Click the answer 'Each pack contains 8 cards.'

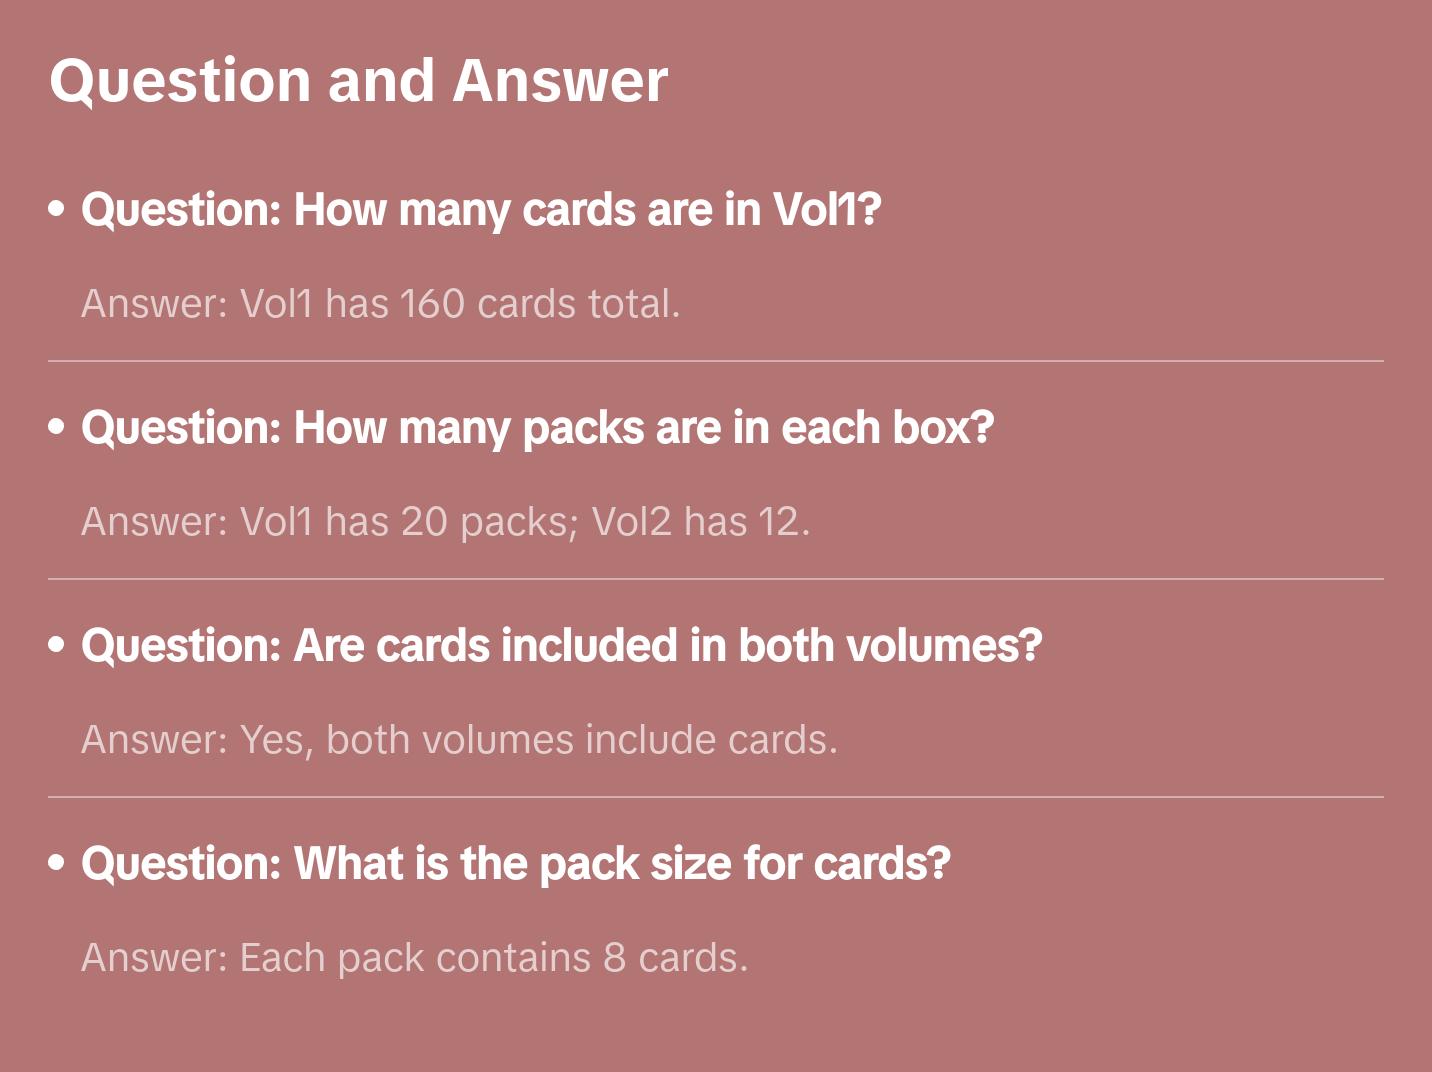414,958
